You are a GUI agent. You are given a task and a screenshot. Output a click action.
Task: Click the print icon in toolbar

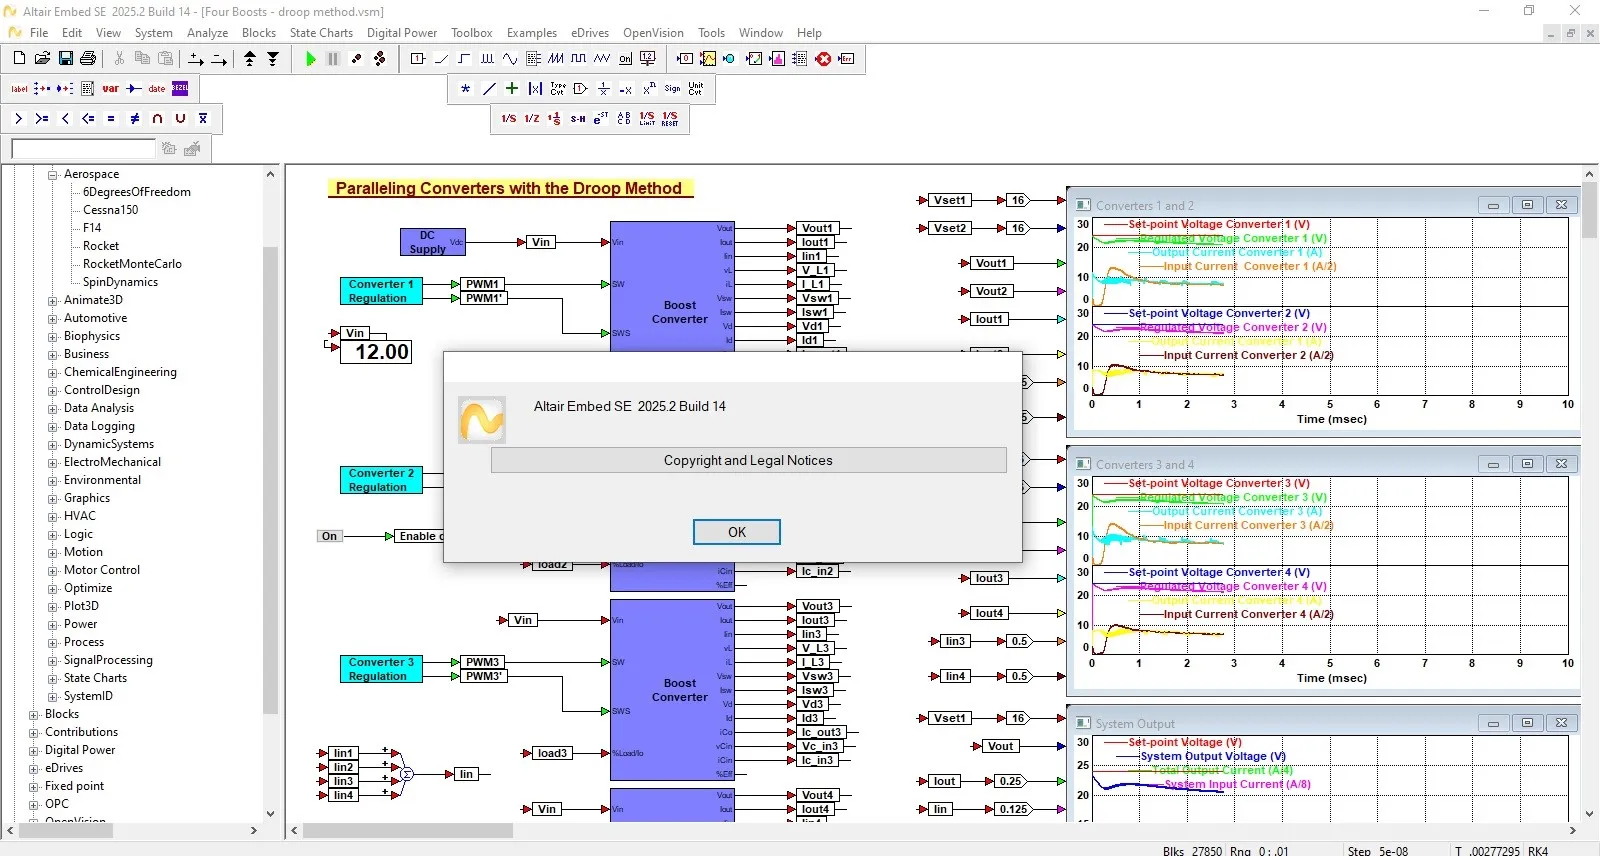tap(88, 59)
